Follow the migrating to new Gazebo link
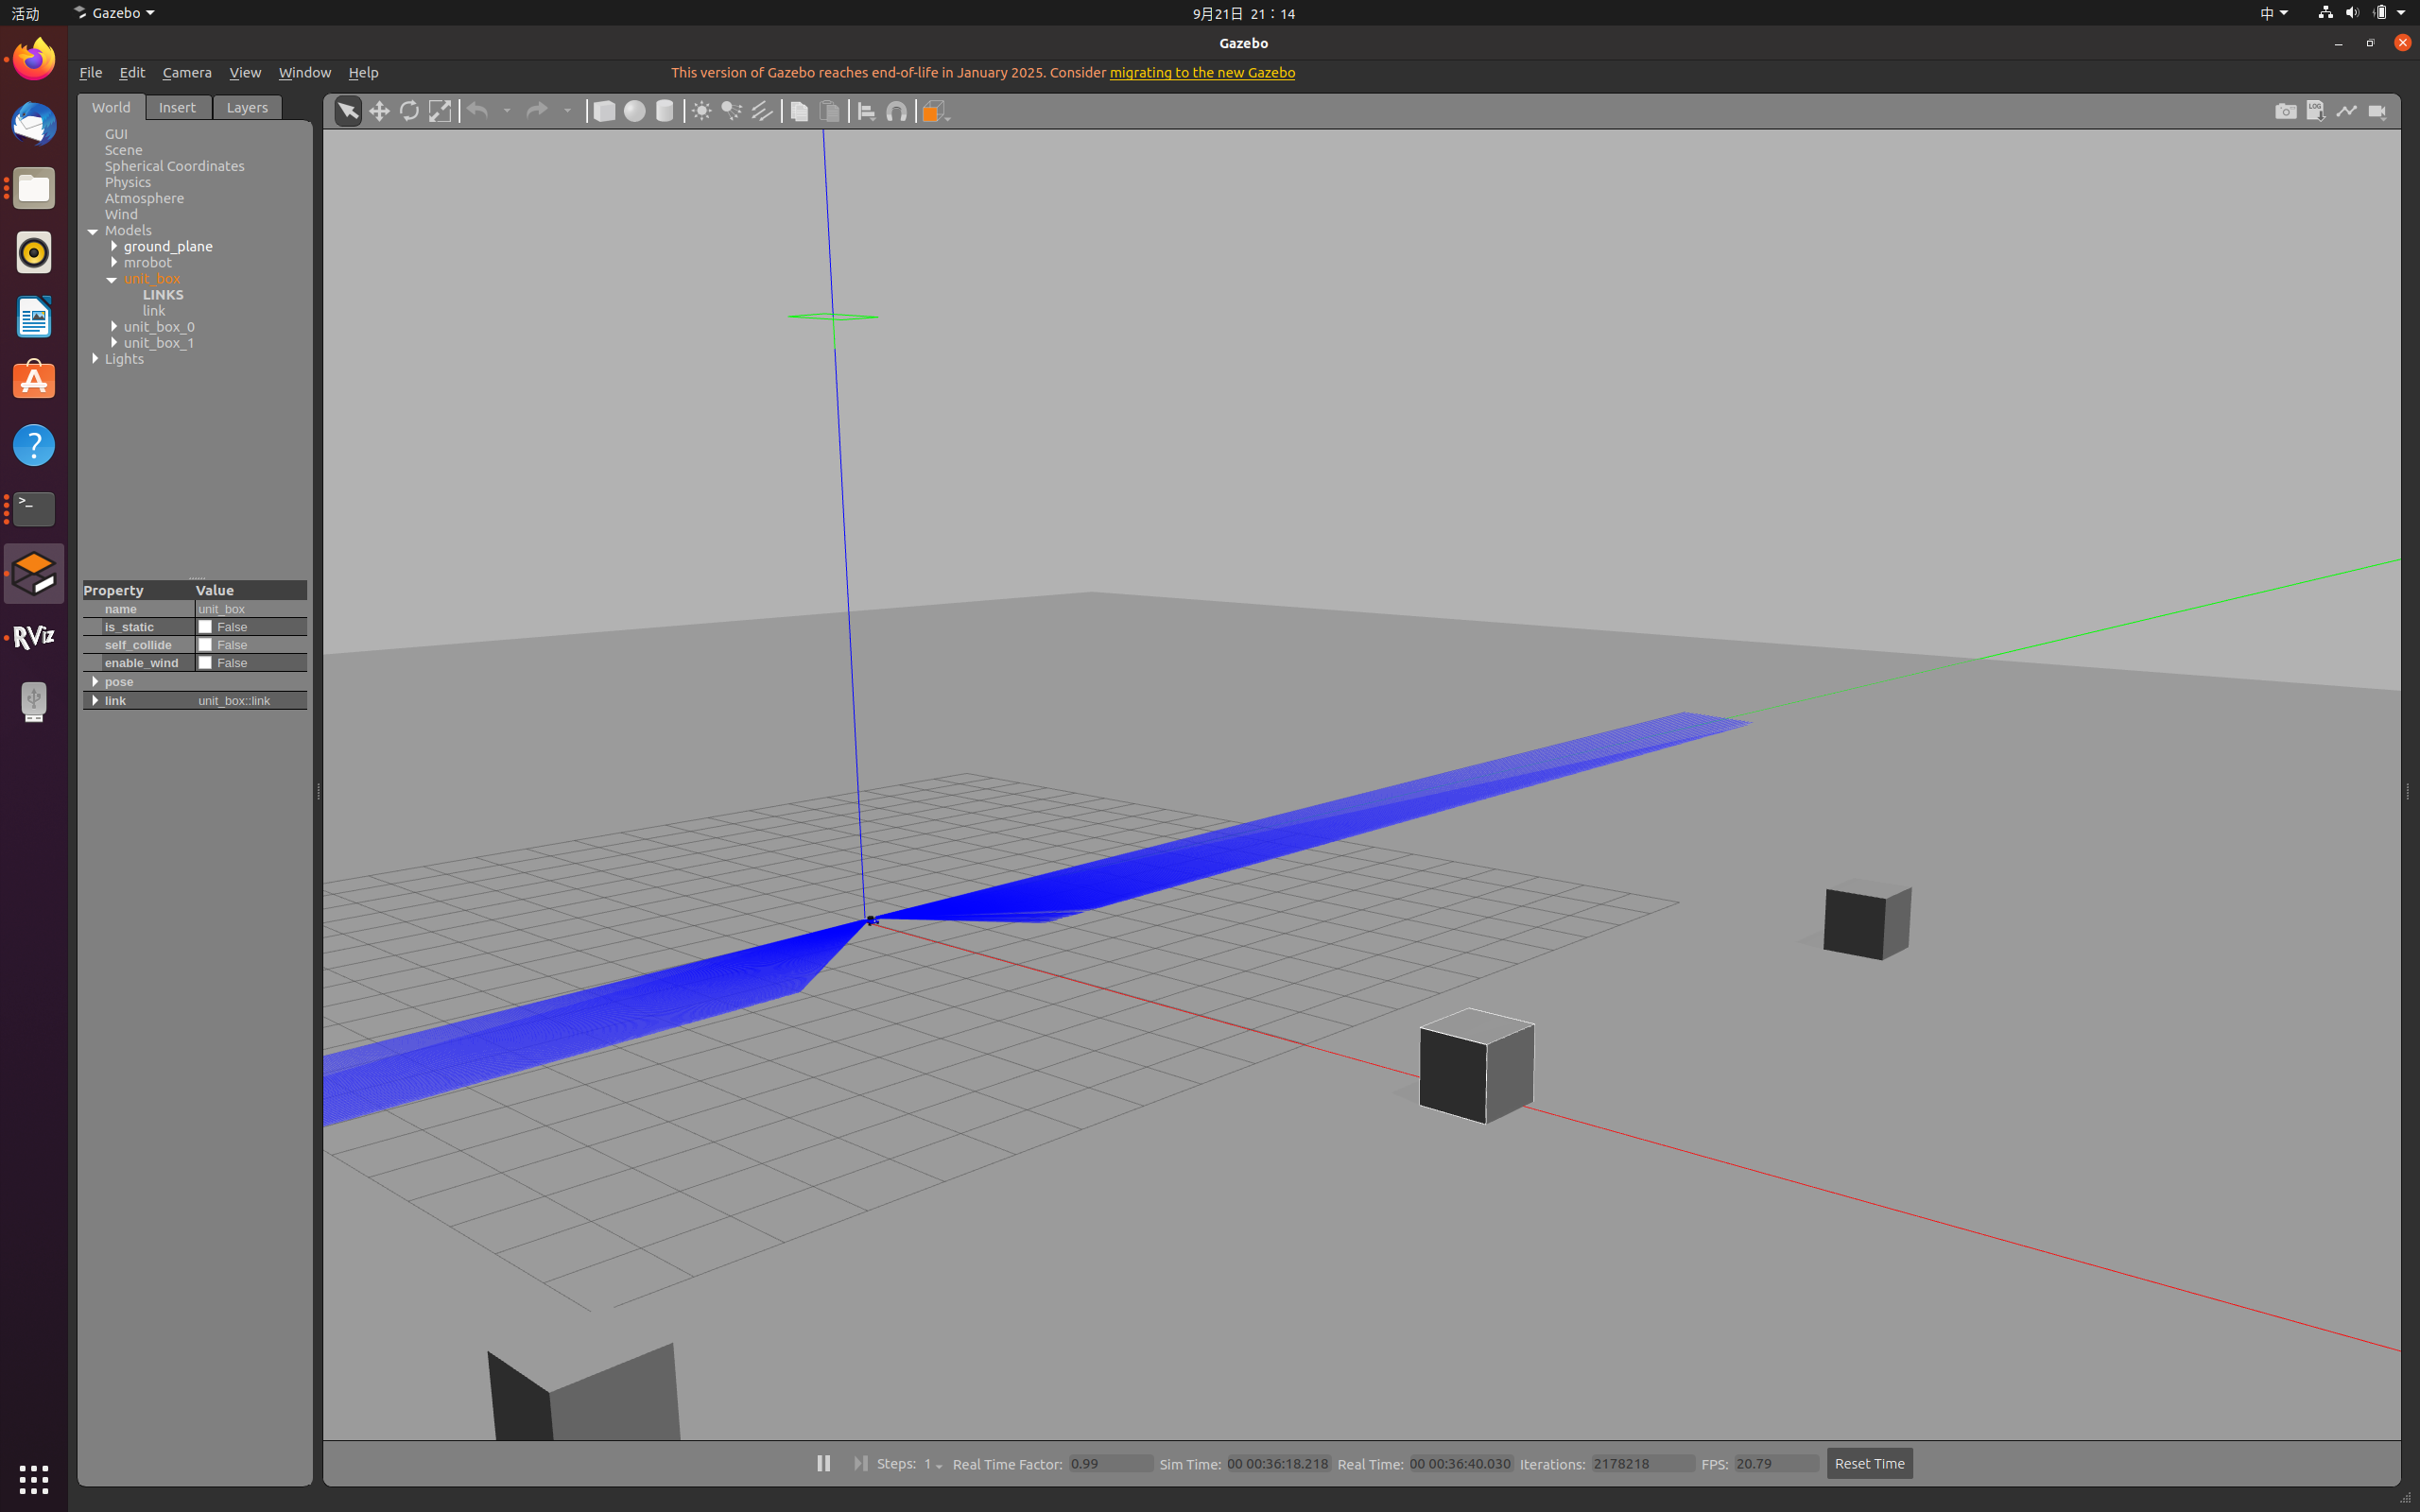 (x=1202, y=72)
